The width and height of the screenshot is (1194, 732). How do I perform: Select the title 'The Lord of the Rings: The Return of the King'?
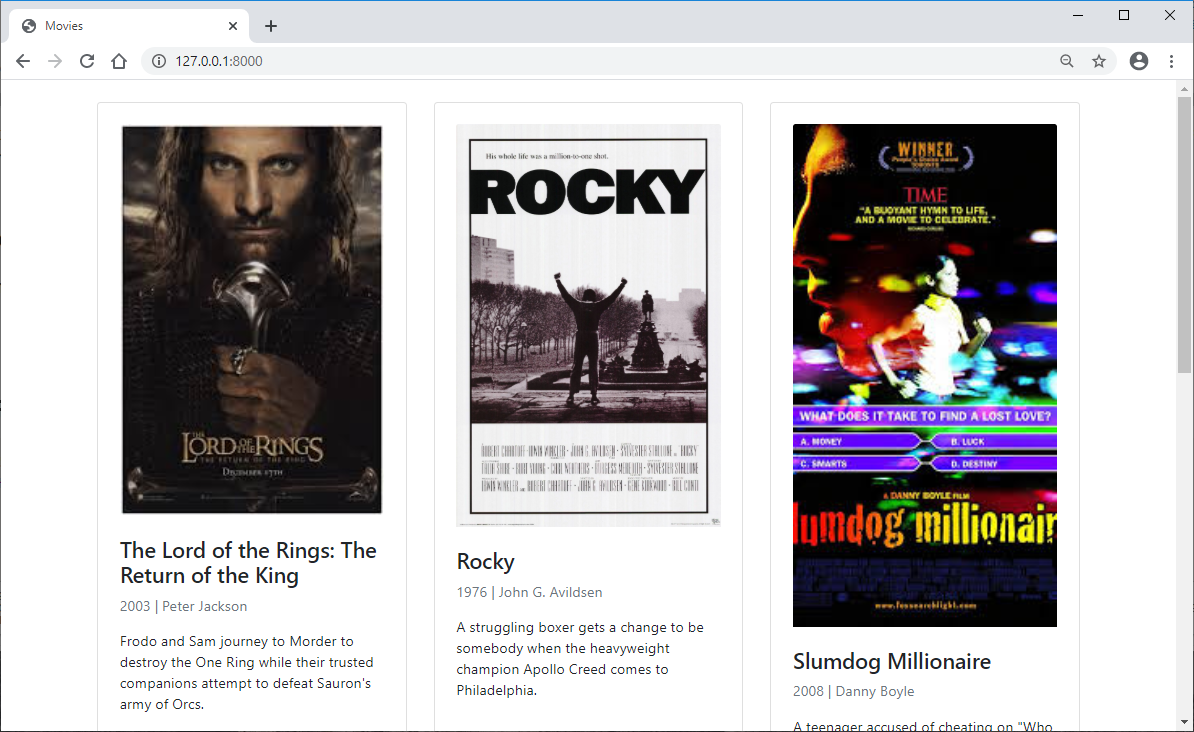tap(248, 563)
